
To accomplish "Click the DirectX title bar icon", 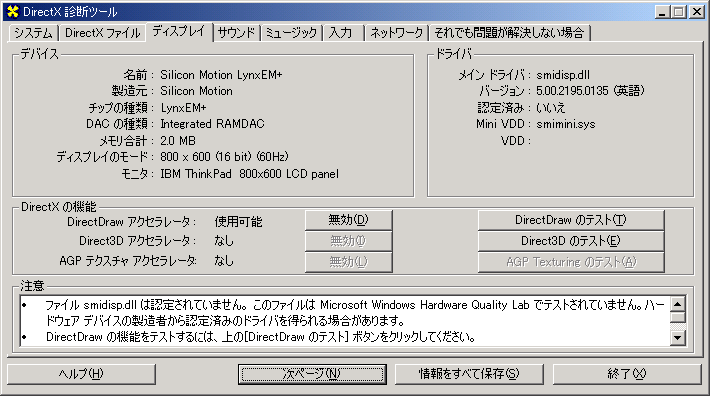I will [x=13, y=11].
